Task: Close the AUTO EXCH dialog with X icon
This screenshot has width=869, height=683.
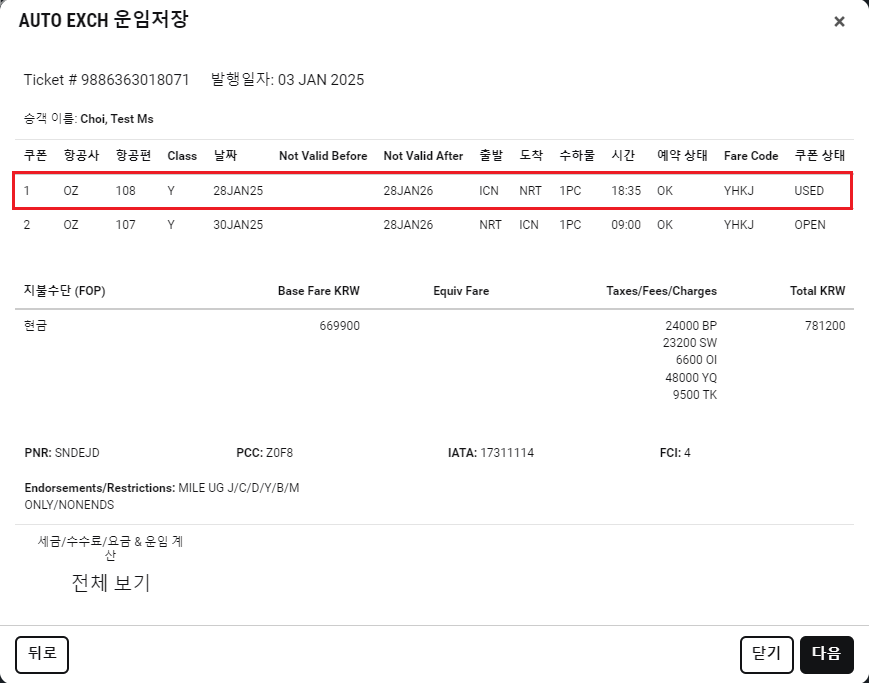Action: coord(839,21)
